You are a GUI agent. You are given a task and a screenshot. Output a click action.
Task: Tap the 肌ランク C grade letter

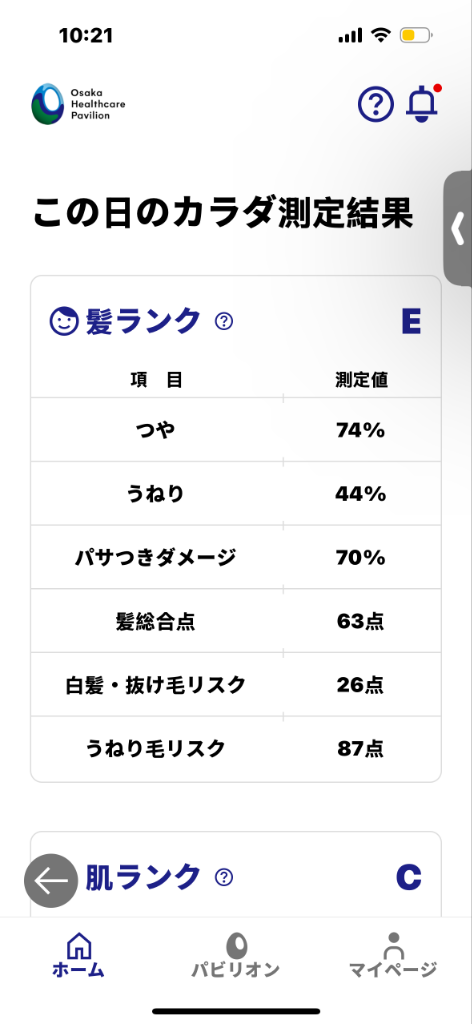tap(409, 877)
